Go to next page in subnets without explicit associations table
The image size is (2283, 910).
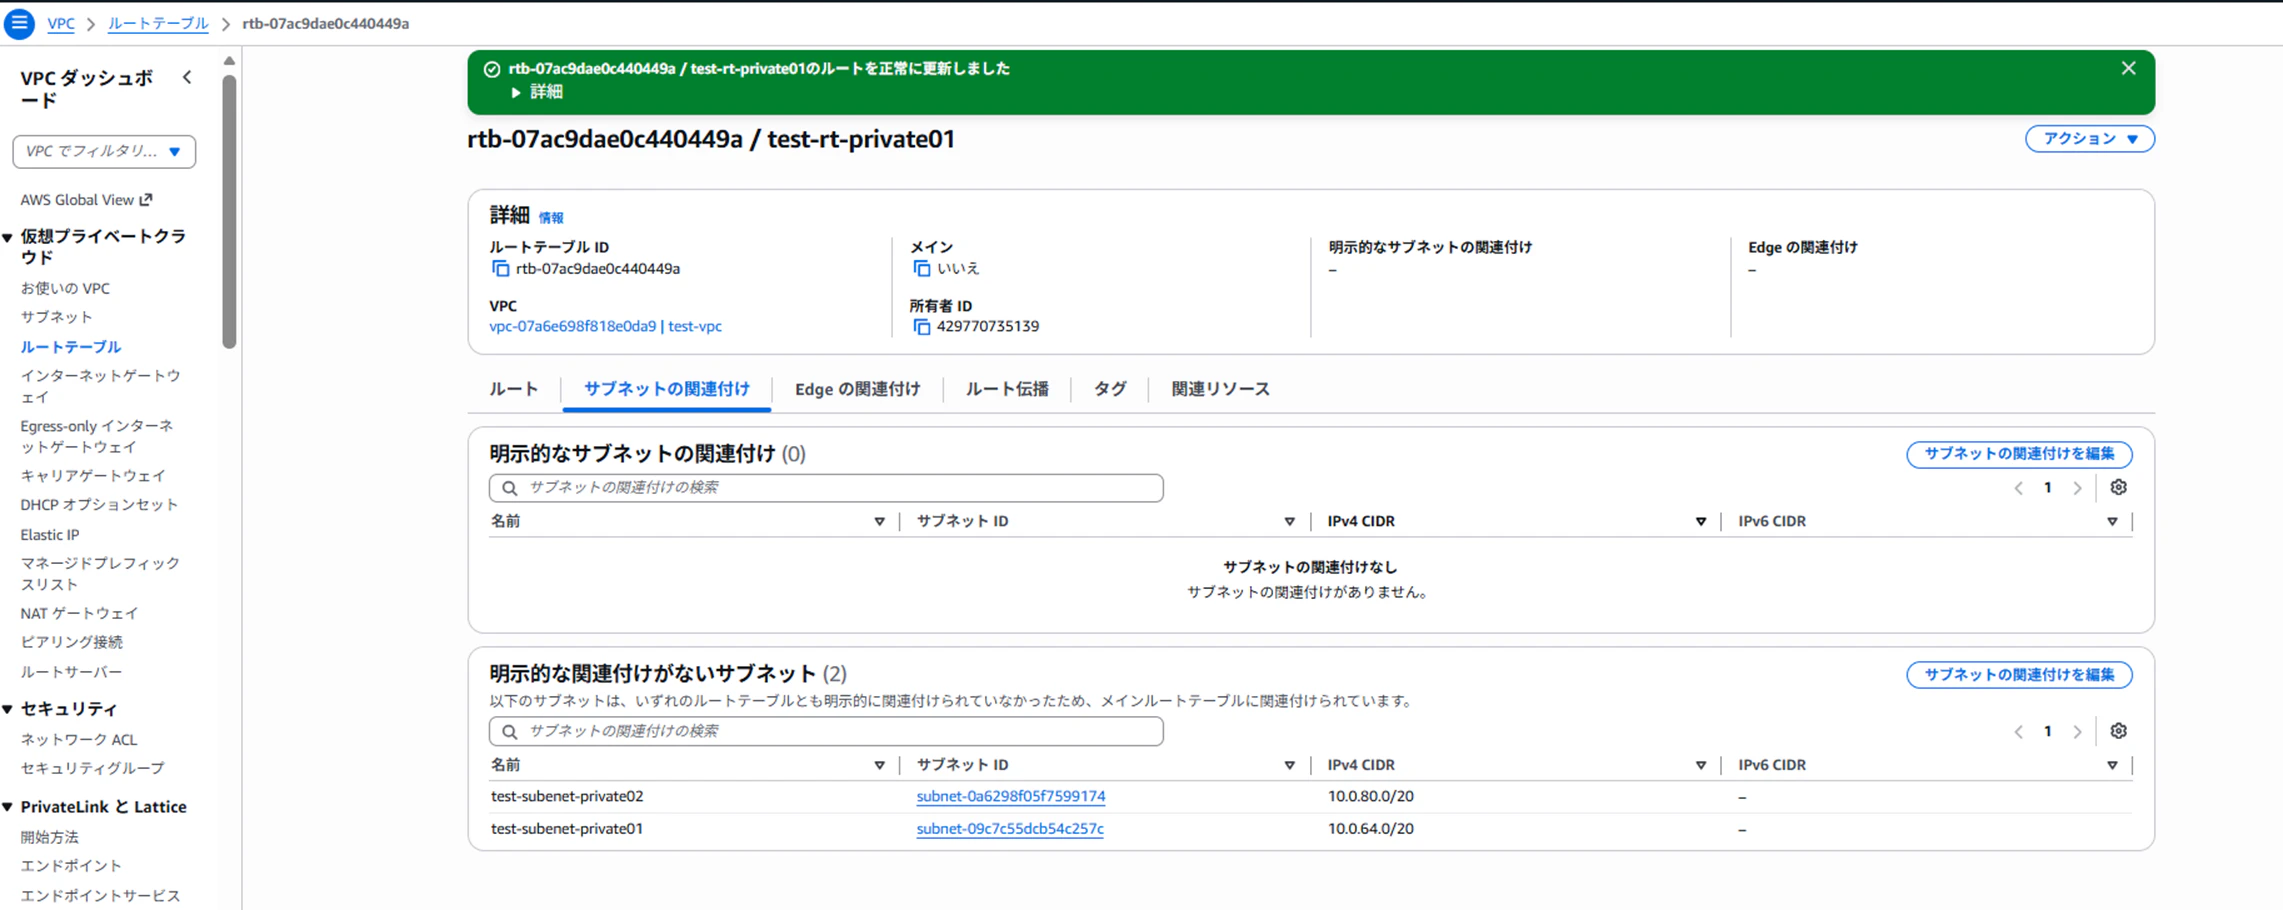(2077, 732)
